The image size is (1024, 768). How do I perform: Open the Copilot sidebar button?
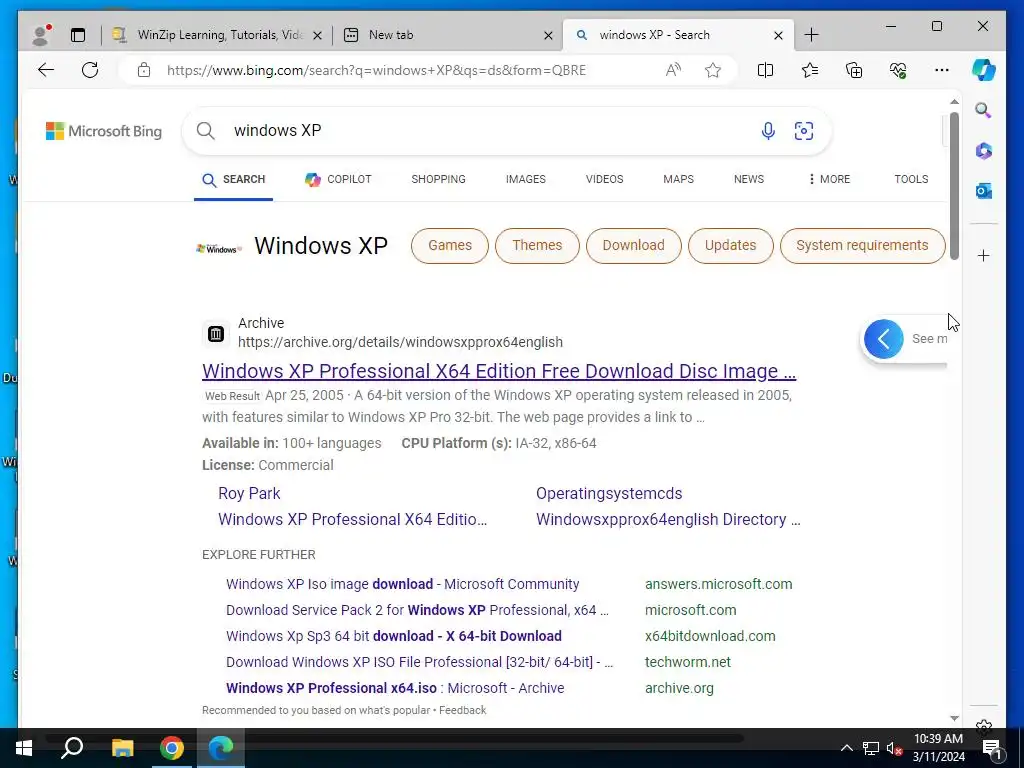(984, 70)
